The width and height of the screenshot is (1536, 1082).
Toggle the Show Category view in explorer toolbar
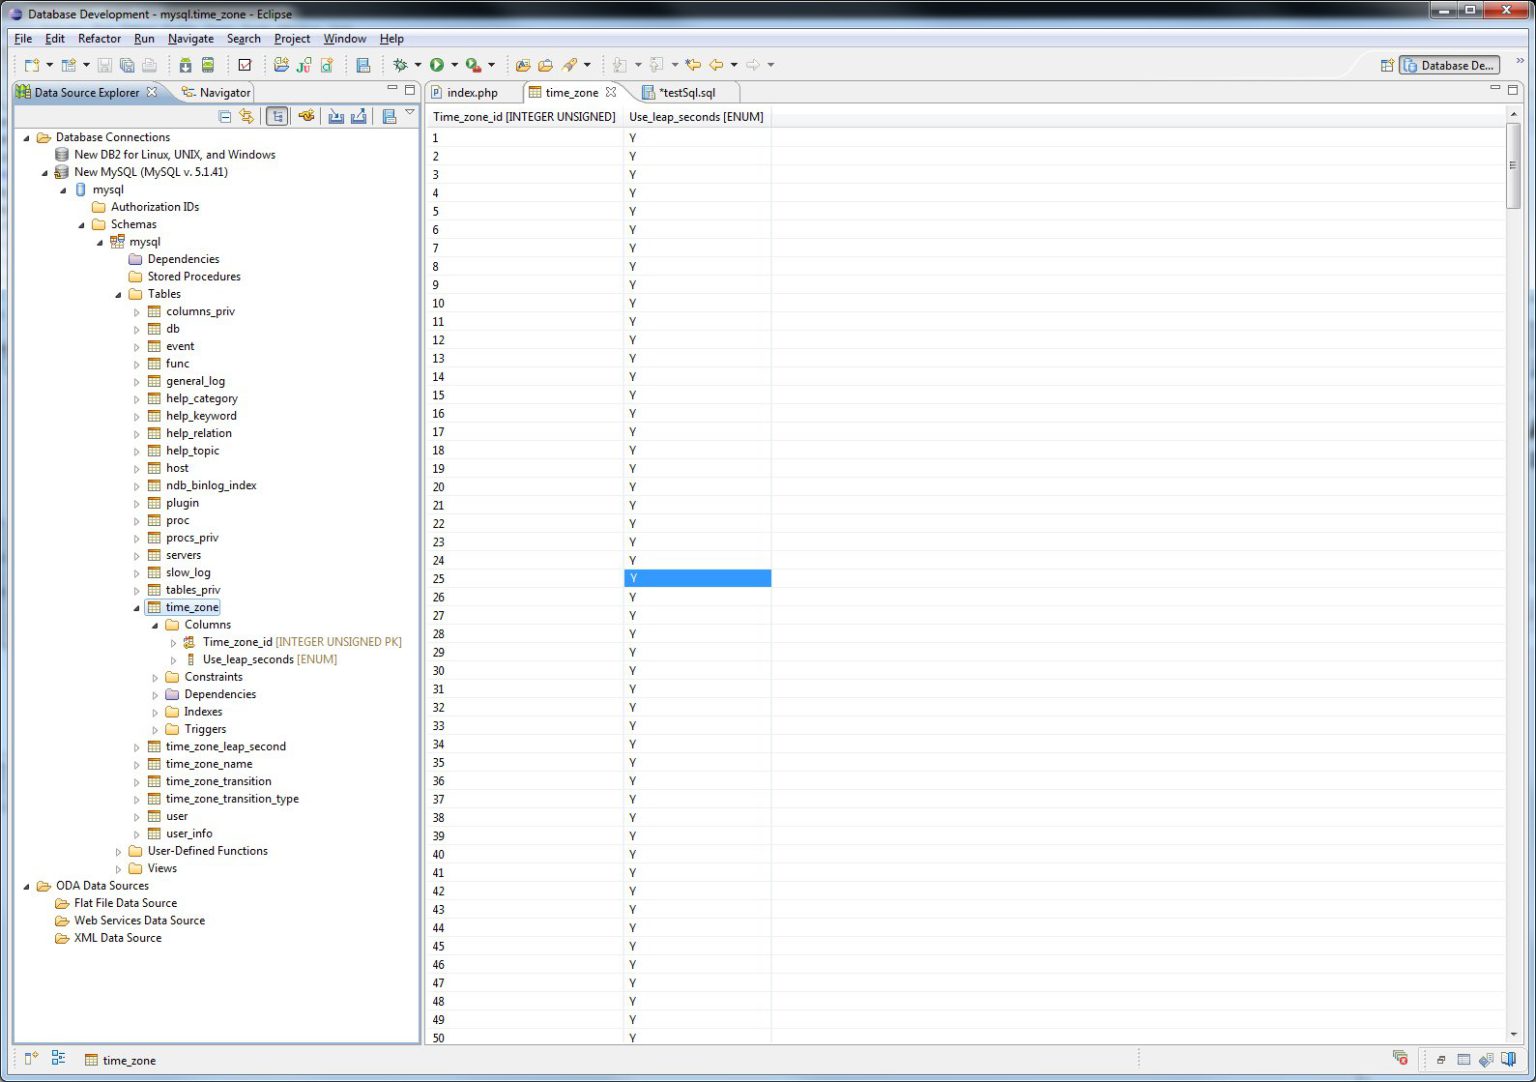[x=278, y=116]
